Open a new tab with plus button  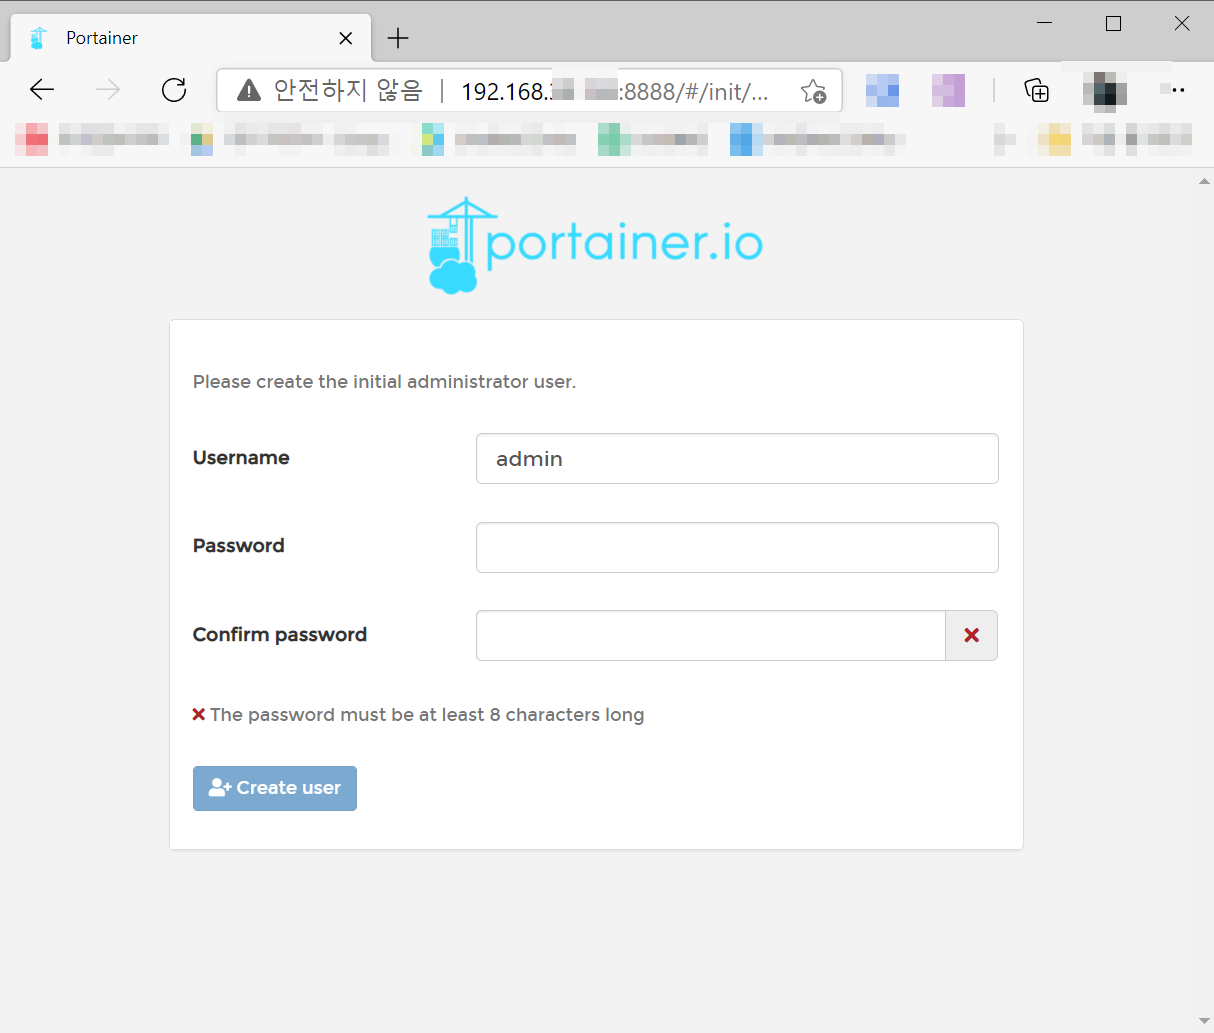click(x=398, y=38)
